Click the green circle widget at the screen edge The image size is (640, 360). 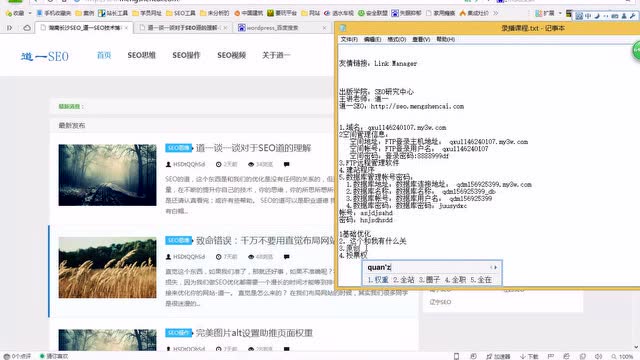click(x=636, y=50)
